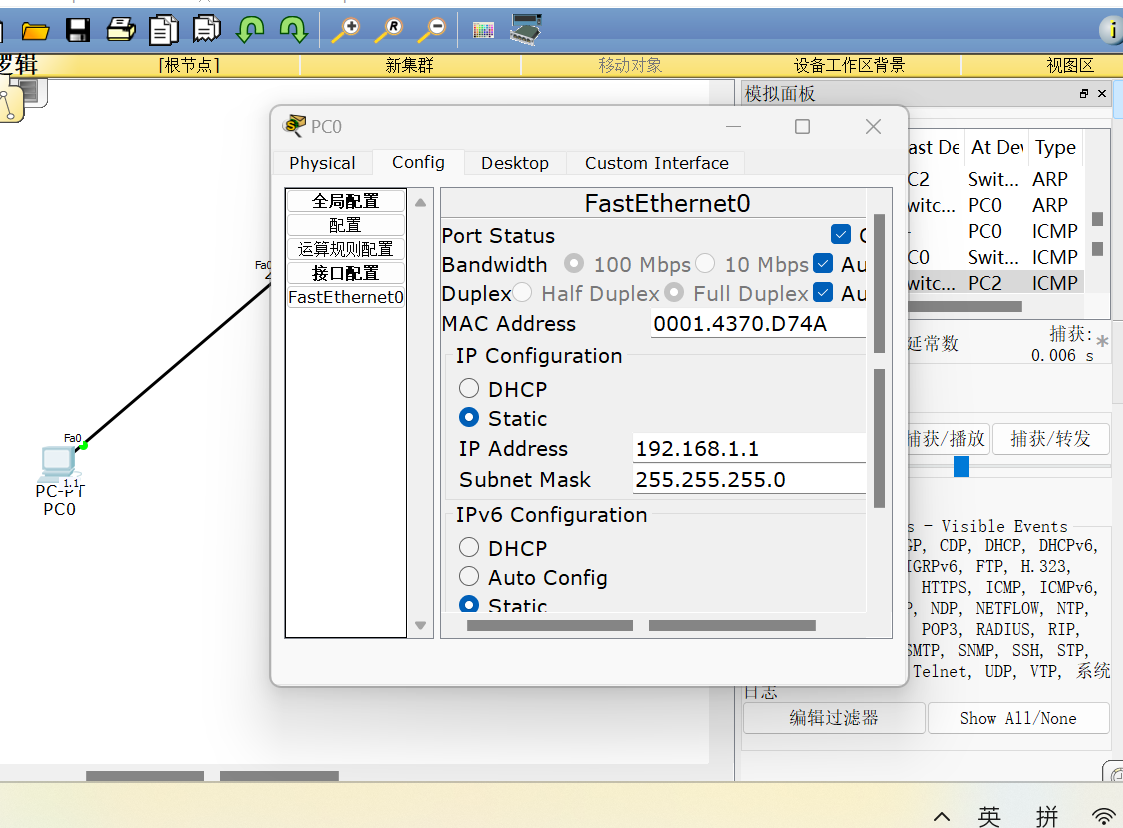Select the 100 Mbps bandwidth option

click(x=574, y=264)
